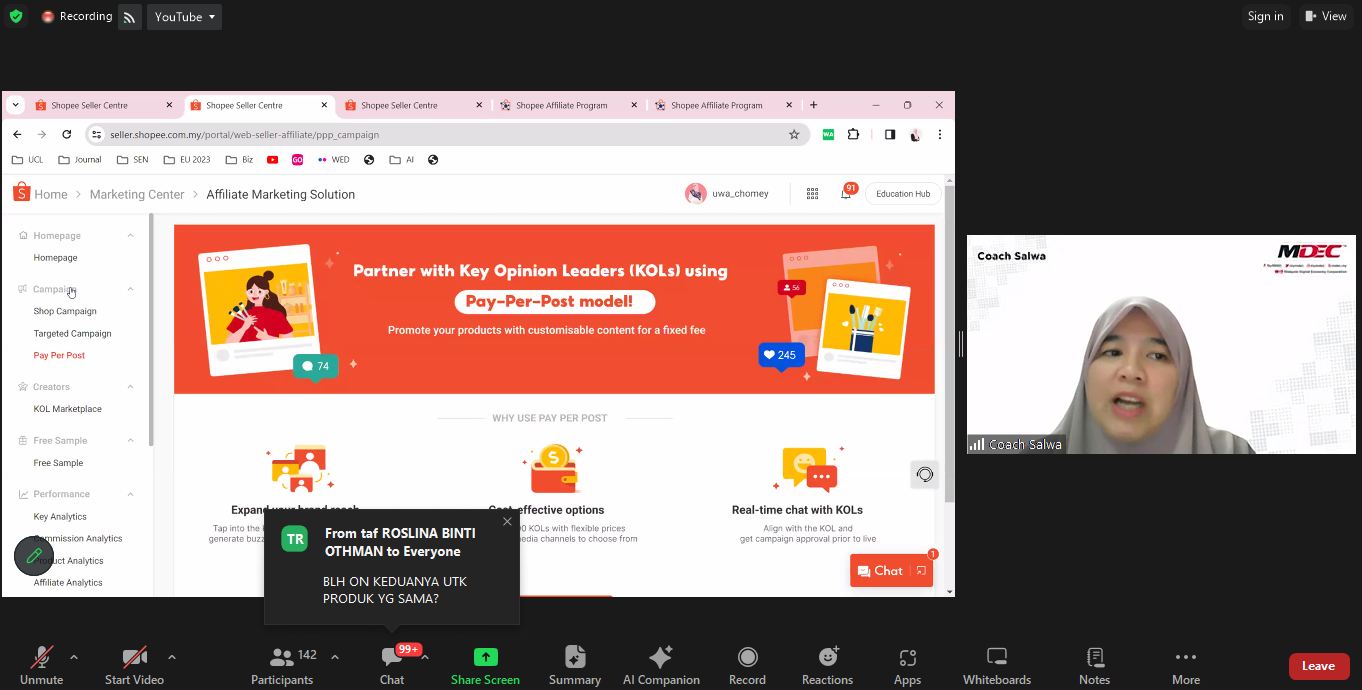Open Reactions menu
Viewport: 1362px width, 690px height.
827,665
